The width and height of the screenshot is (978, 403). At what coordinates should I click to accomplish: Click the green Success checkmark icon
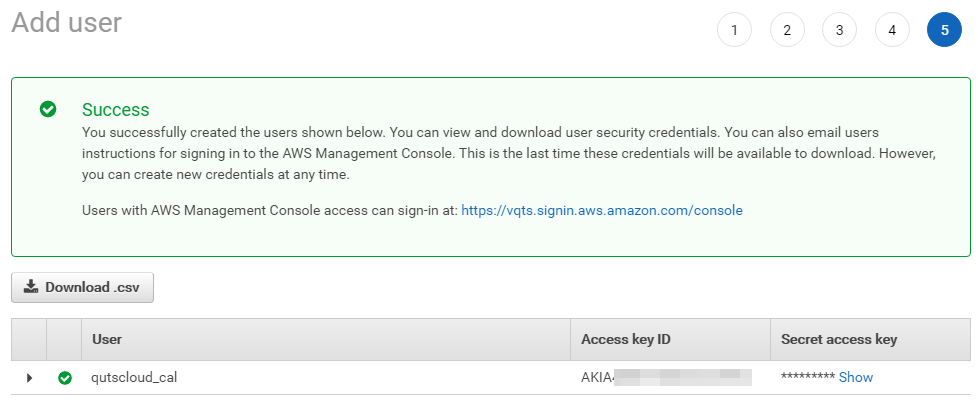pyautogui.click(x=47, y=109)
